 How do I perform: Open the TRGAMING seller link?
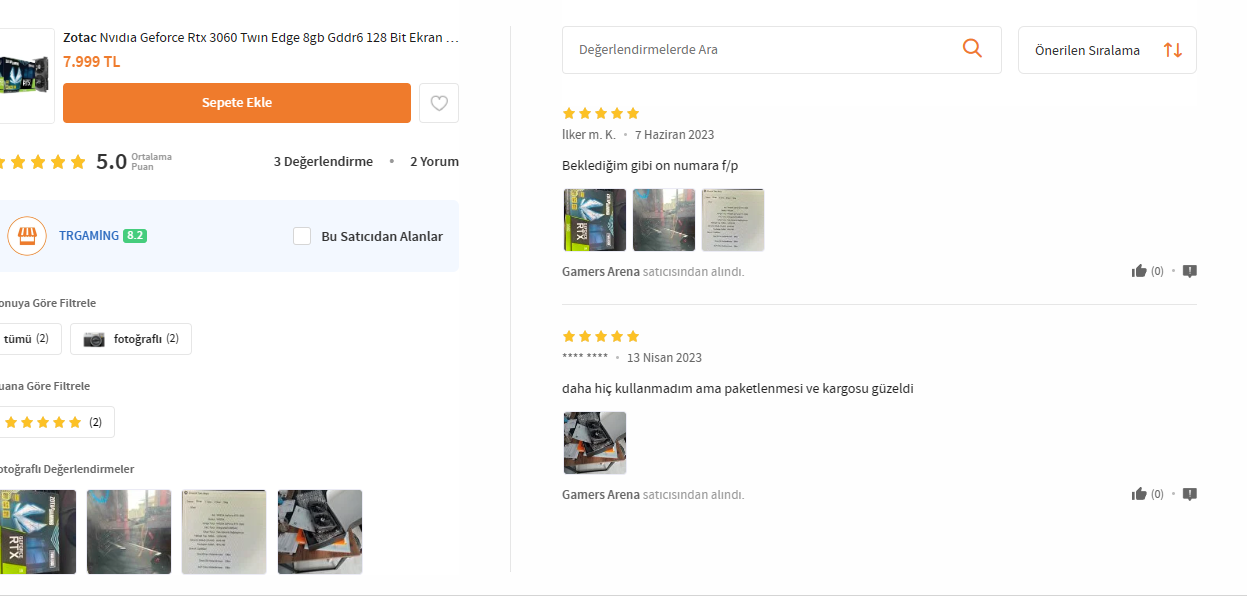coord(89,236)
